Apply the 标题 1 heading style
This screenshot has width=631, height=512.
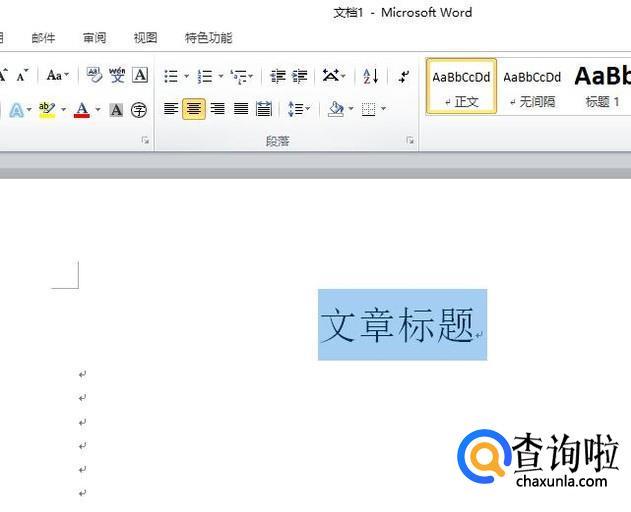pos(602,86)
